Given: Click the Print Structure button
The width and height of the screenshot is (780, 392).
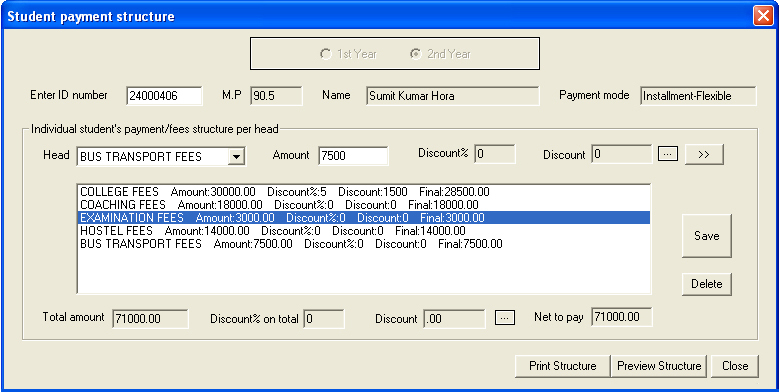Looking at the screenshot, I should tap(563, 366).
